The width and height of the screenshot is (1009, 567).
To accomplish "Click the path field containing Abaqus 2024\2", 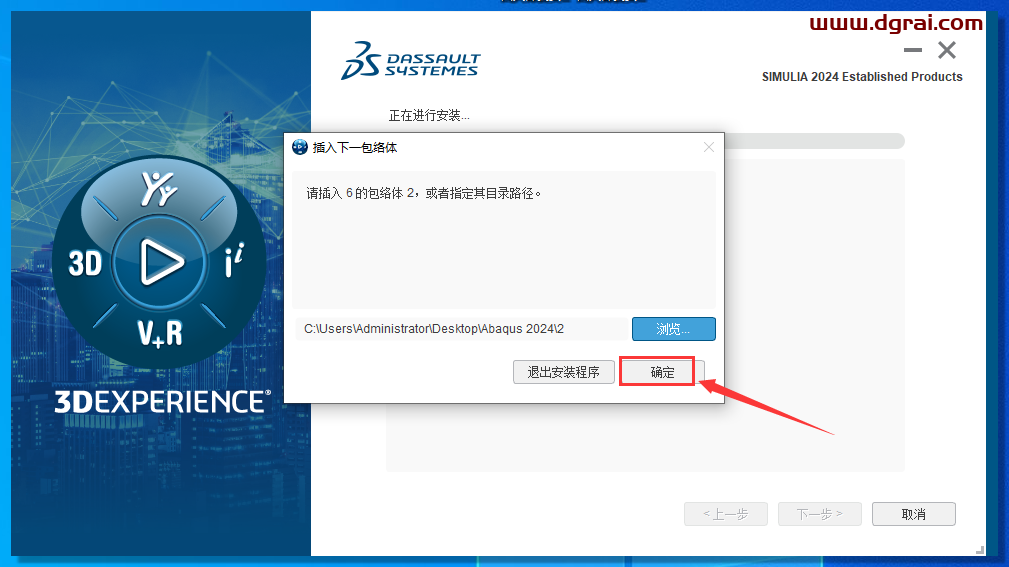I will 461,329.
